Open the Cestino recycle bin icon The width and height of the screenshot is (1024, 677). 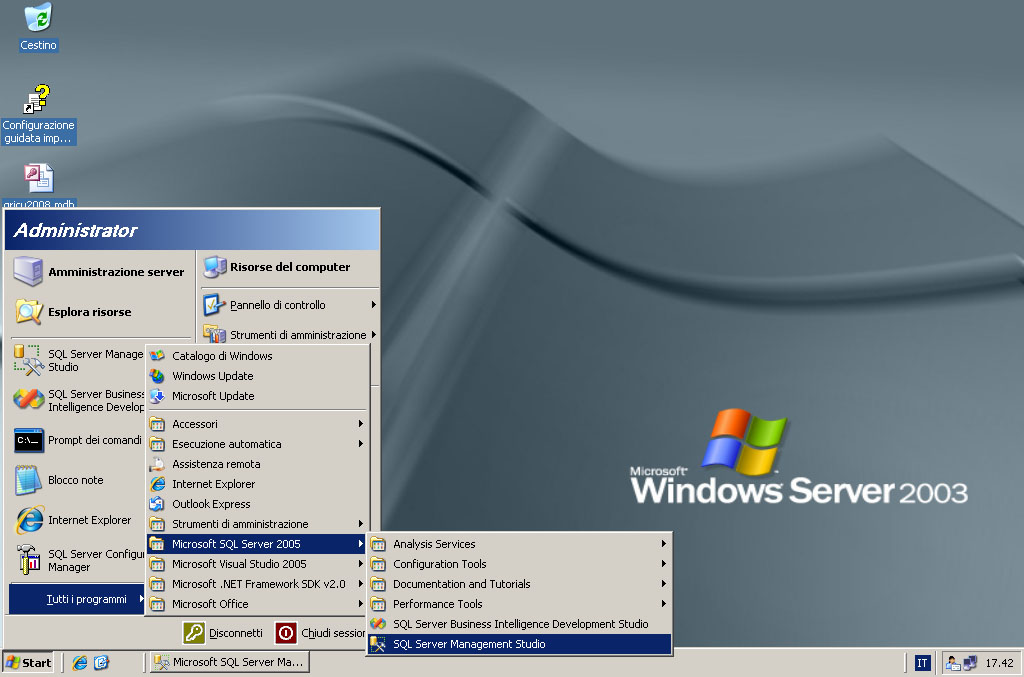[38, 18]
